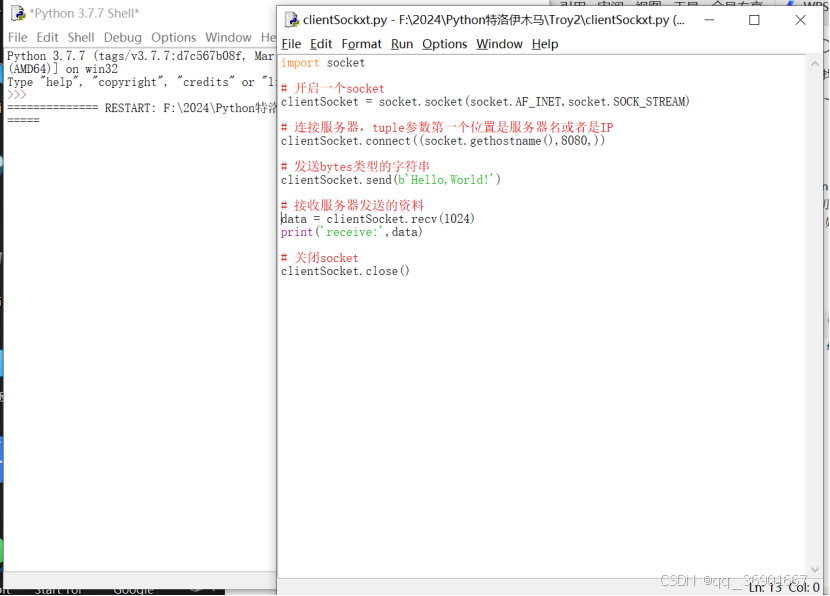This screenshot has height=596, width=830.
Task: Click the blue app icon on the left edge
Action: [x=3, y=460]
